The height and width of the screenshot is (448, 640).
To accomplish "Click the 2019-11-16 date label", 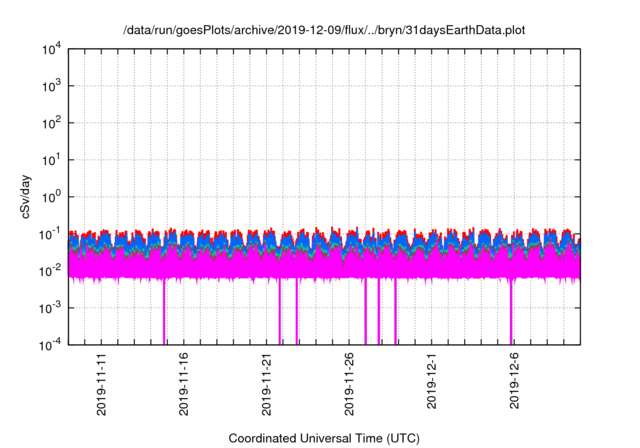I will (x=184, y=384).
